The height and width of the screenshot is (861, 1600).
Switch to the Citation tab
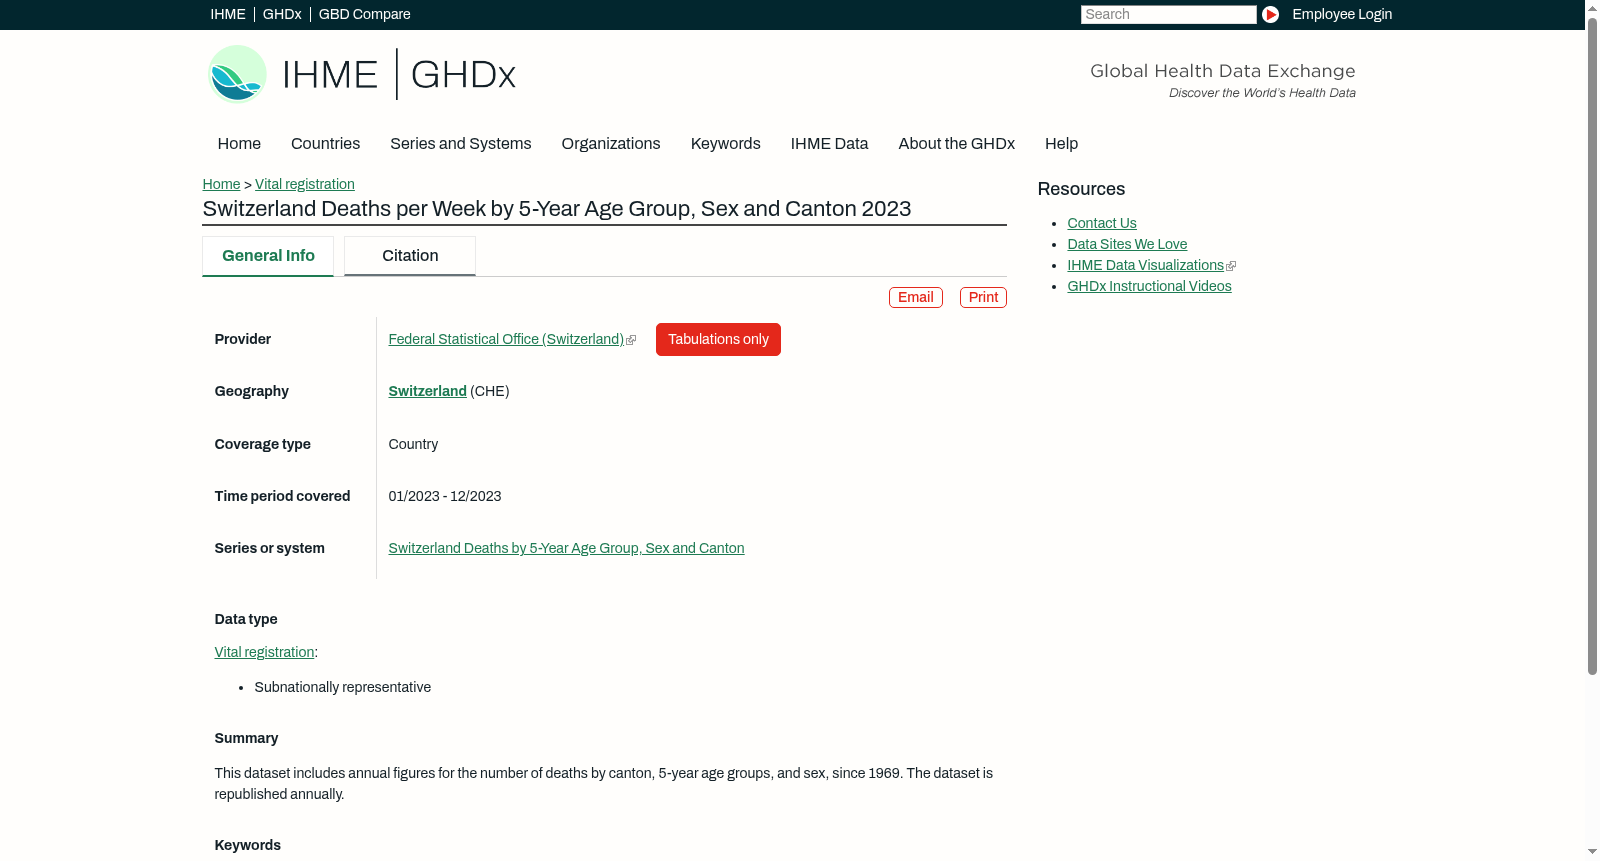410,256
